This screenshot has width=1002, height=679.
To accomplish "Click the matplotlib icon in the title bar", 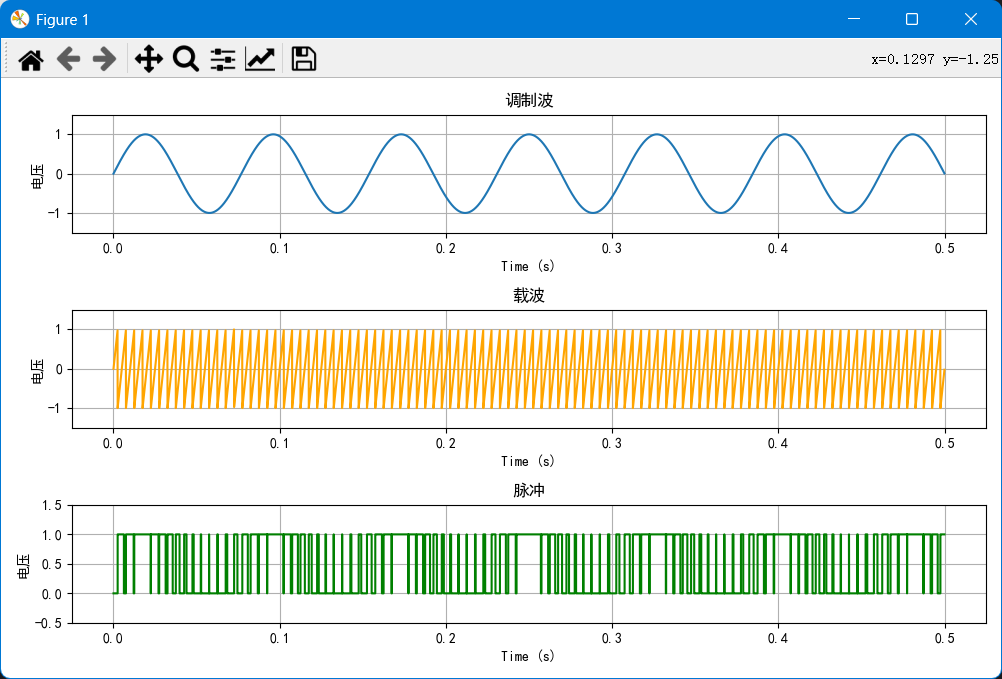I will click(x=19, y=19).
